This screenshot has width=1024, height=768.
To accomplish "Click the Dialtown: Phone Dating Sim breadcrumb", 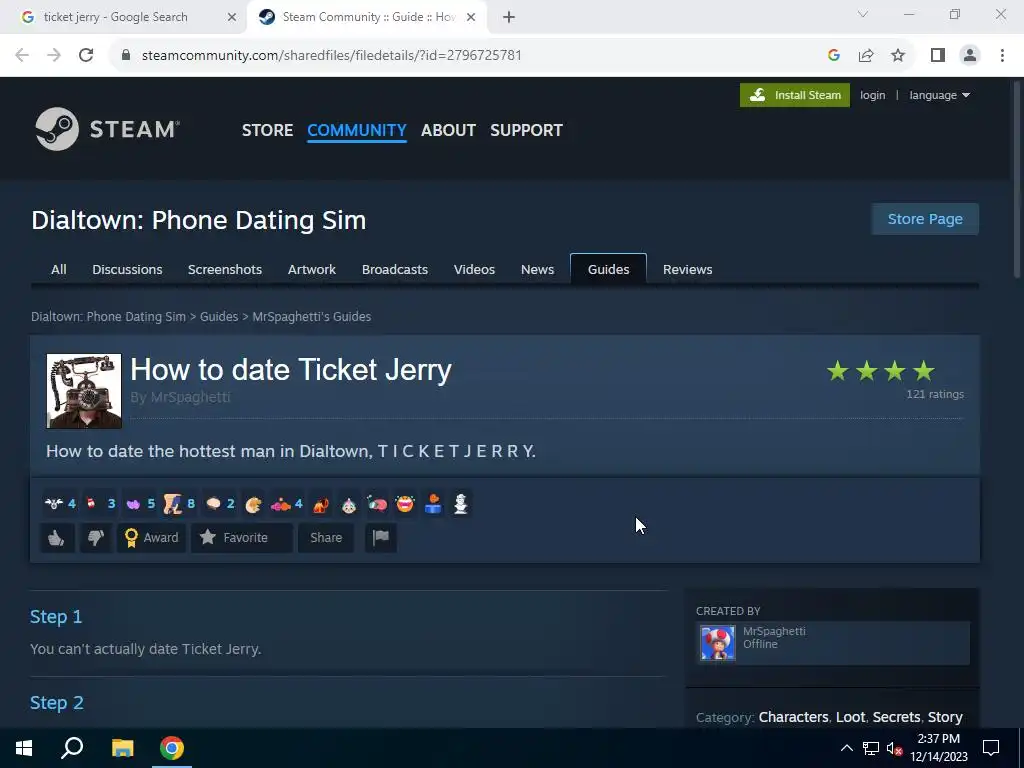I will [x=108, y=316].
